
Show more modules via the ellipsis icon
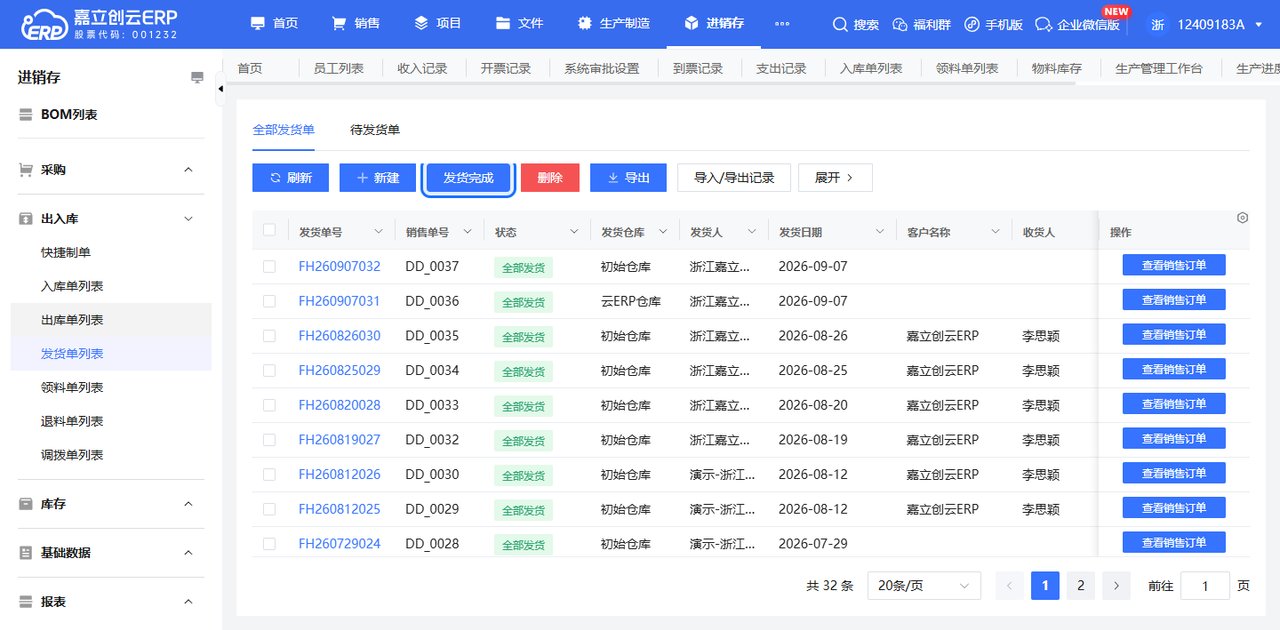[782, 23]
